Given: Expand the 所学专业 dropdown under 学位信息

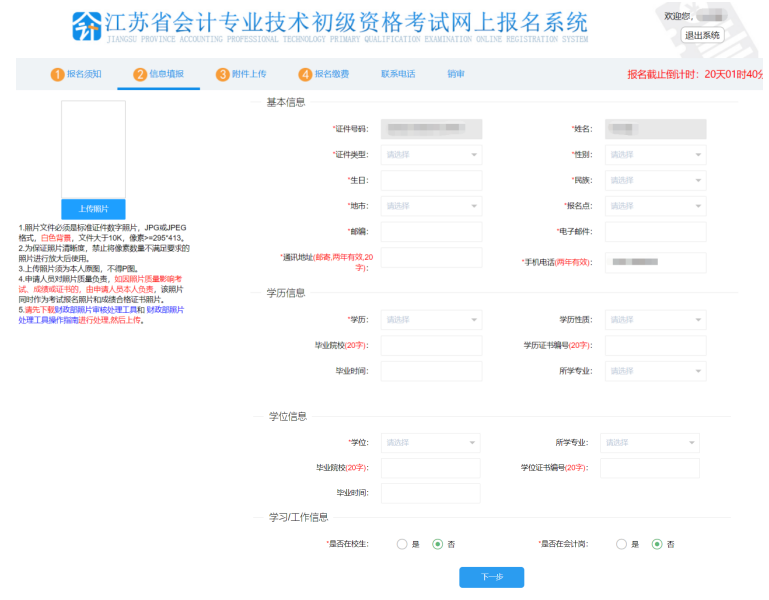Looking at the screenshot, I should coord(649,443).
